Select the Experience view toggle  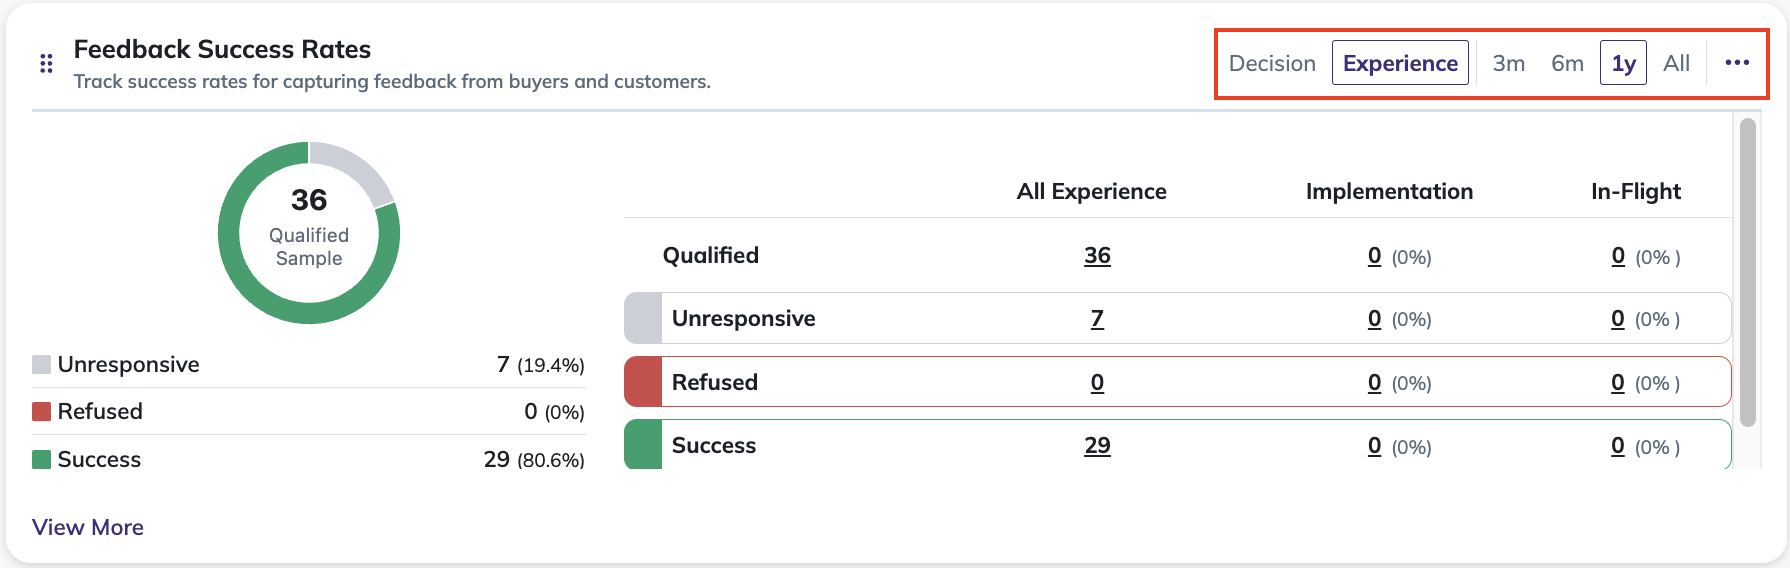click(x=1400, y=63)
